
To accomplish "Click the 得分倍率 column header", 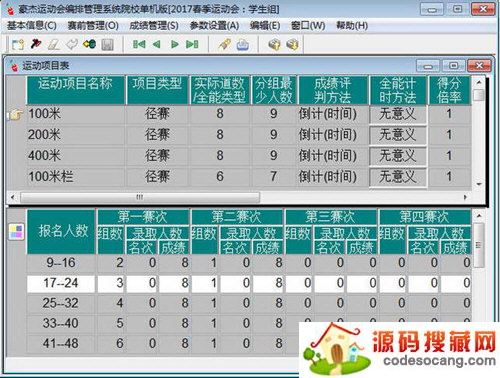I will click(x=449, y=90).
